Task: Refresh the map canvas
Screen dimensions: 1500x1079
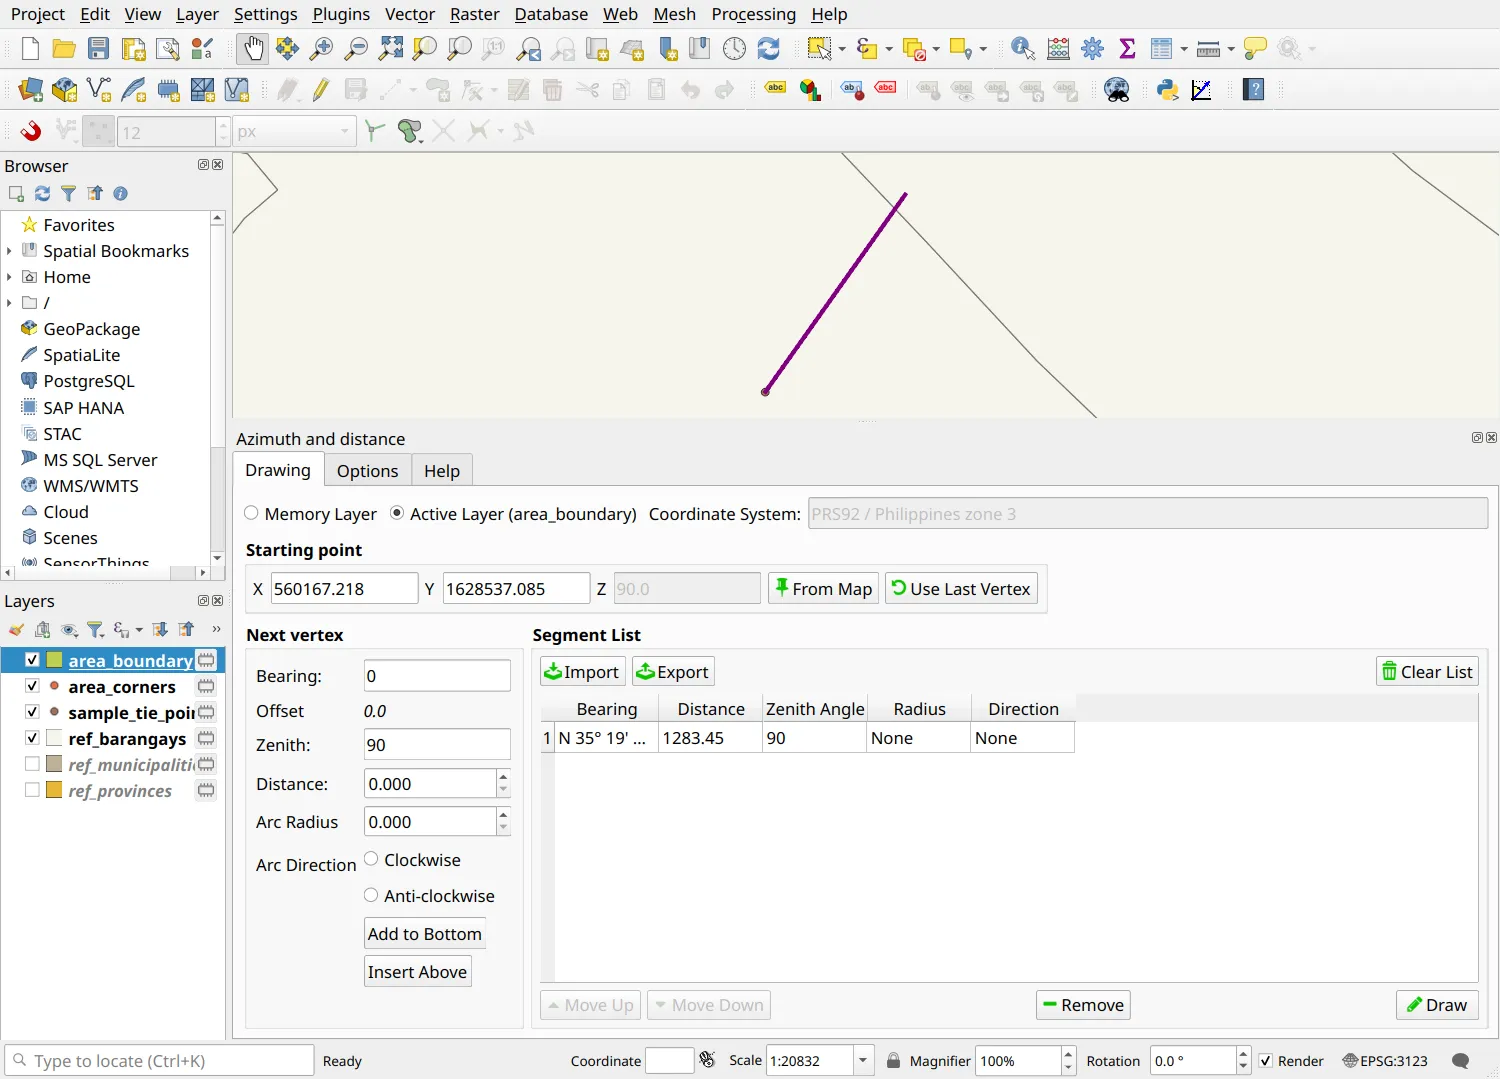Action: pos(768,48)
